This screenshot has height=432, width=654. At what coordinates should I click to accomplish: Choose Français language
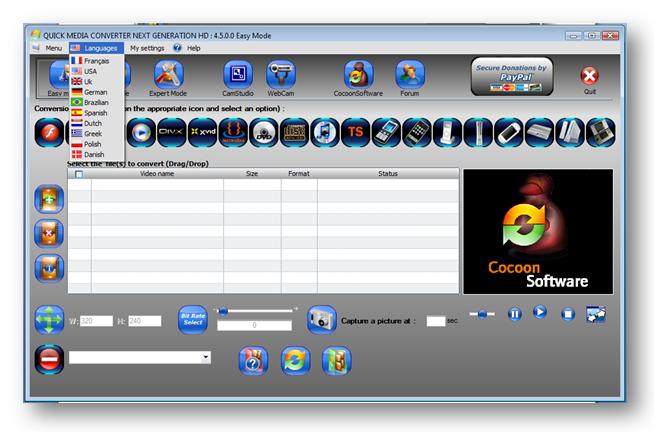point(96,60)
